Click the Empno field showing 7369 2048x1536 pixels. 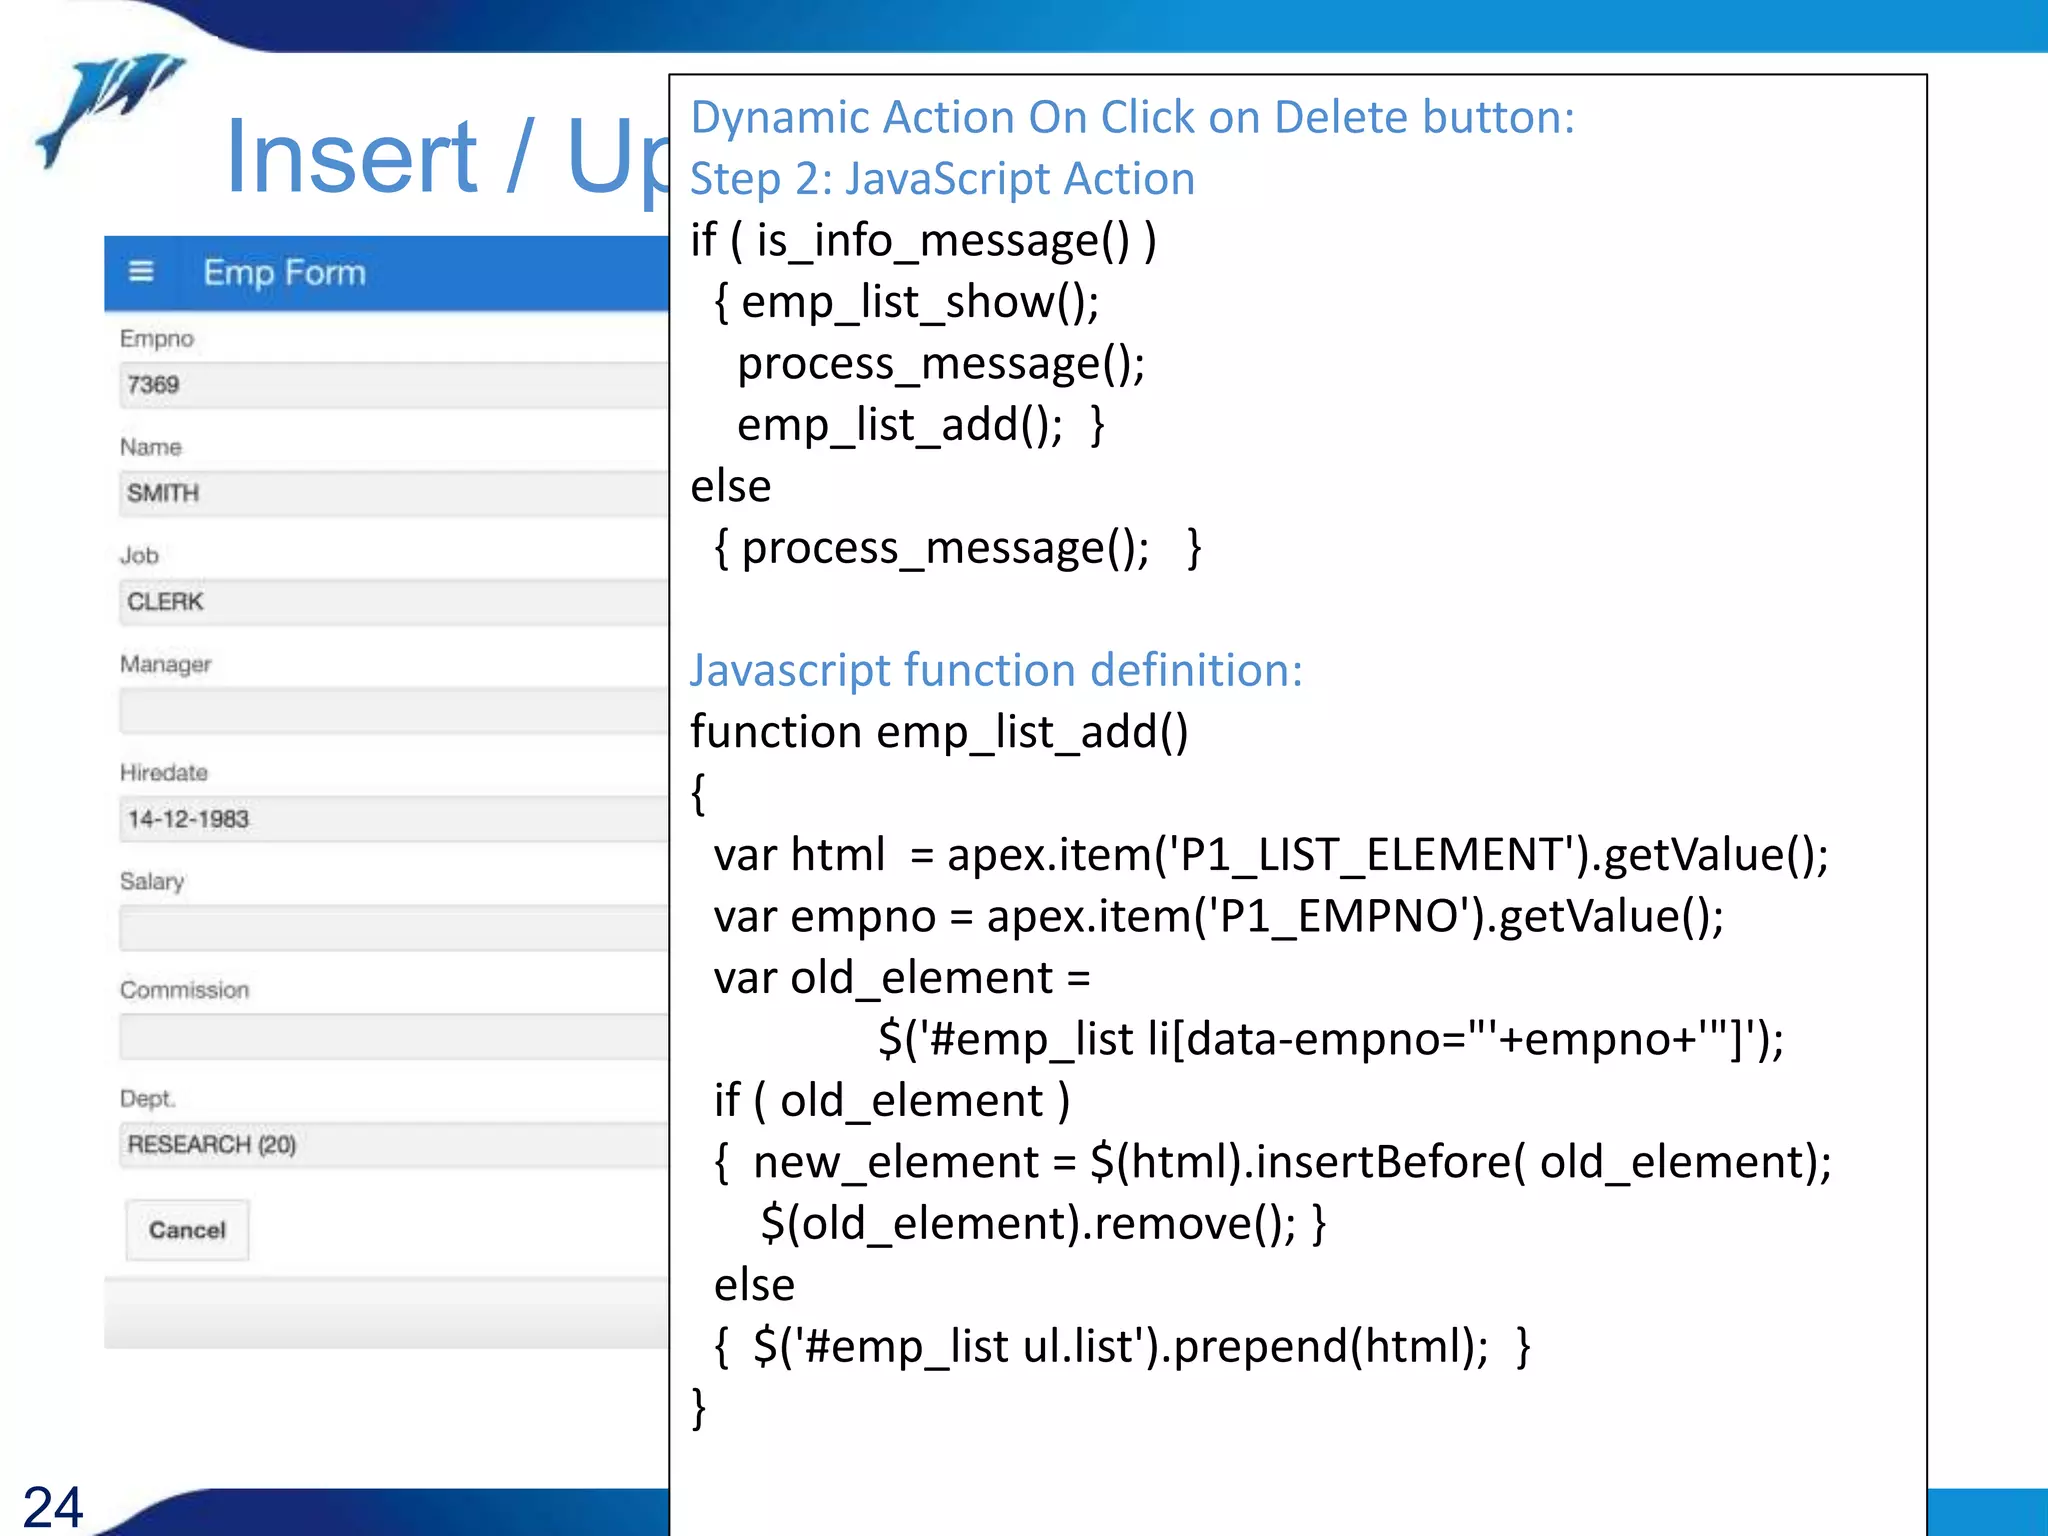click(x=392, y=385)
